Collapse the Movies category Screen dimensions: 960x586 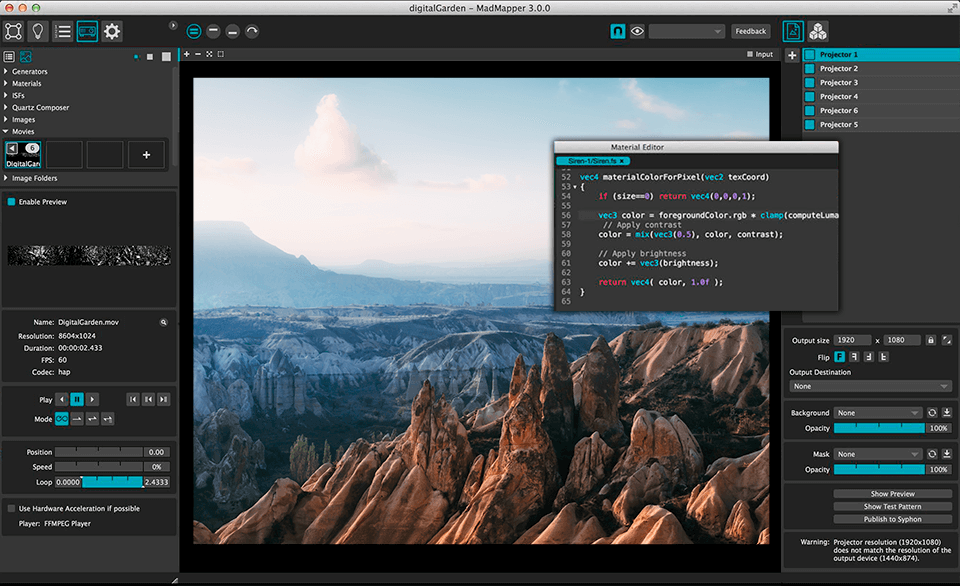pyautogui.click(x=6, y=131)
